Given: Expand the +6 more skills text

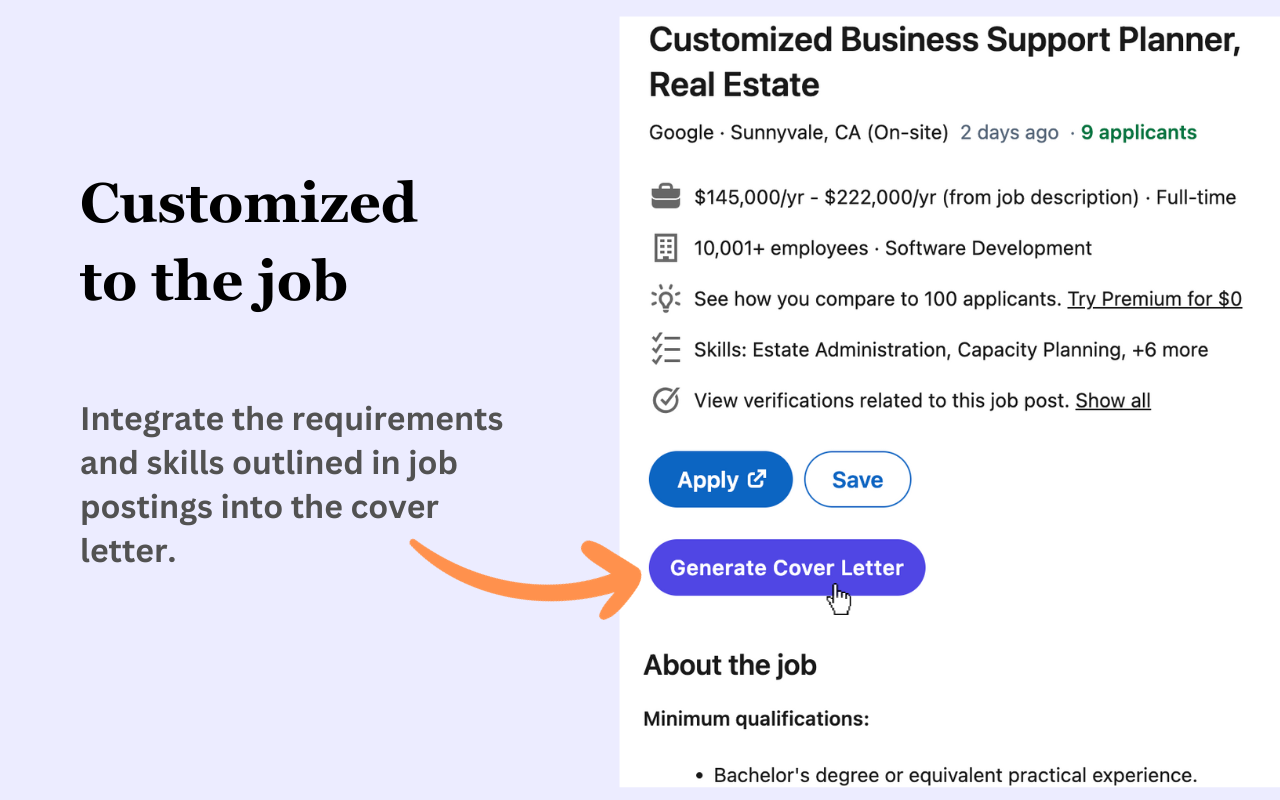Looking at the screenshot, I should 1169,350.
